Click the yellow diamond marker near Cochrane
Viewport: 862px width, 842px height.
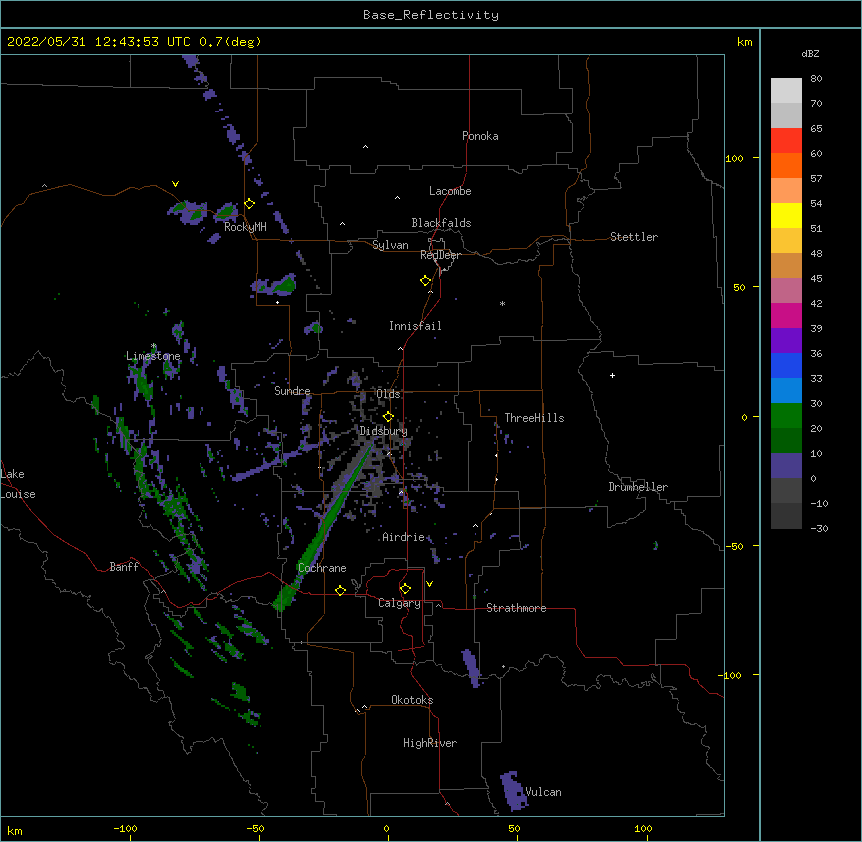tap(340, 590)
